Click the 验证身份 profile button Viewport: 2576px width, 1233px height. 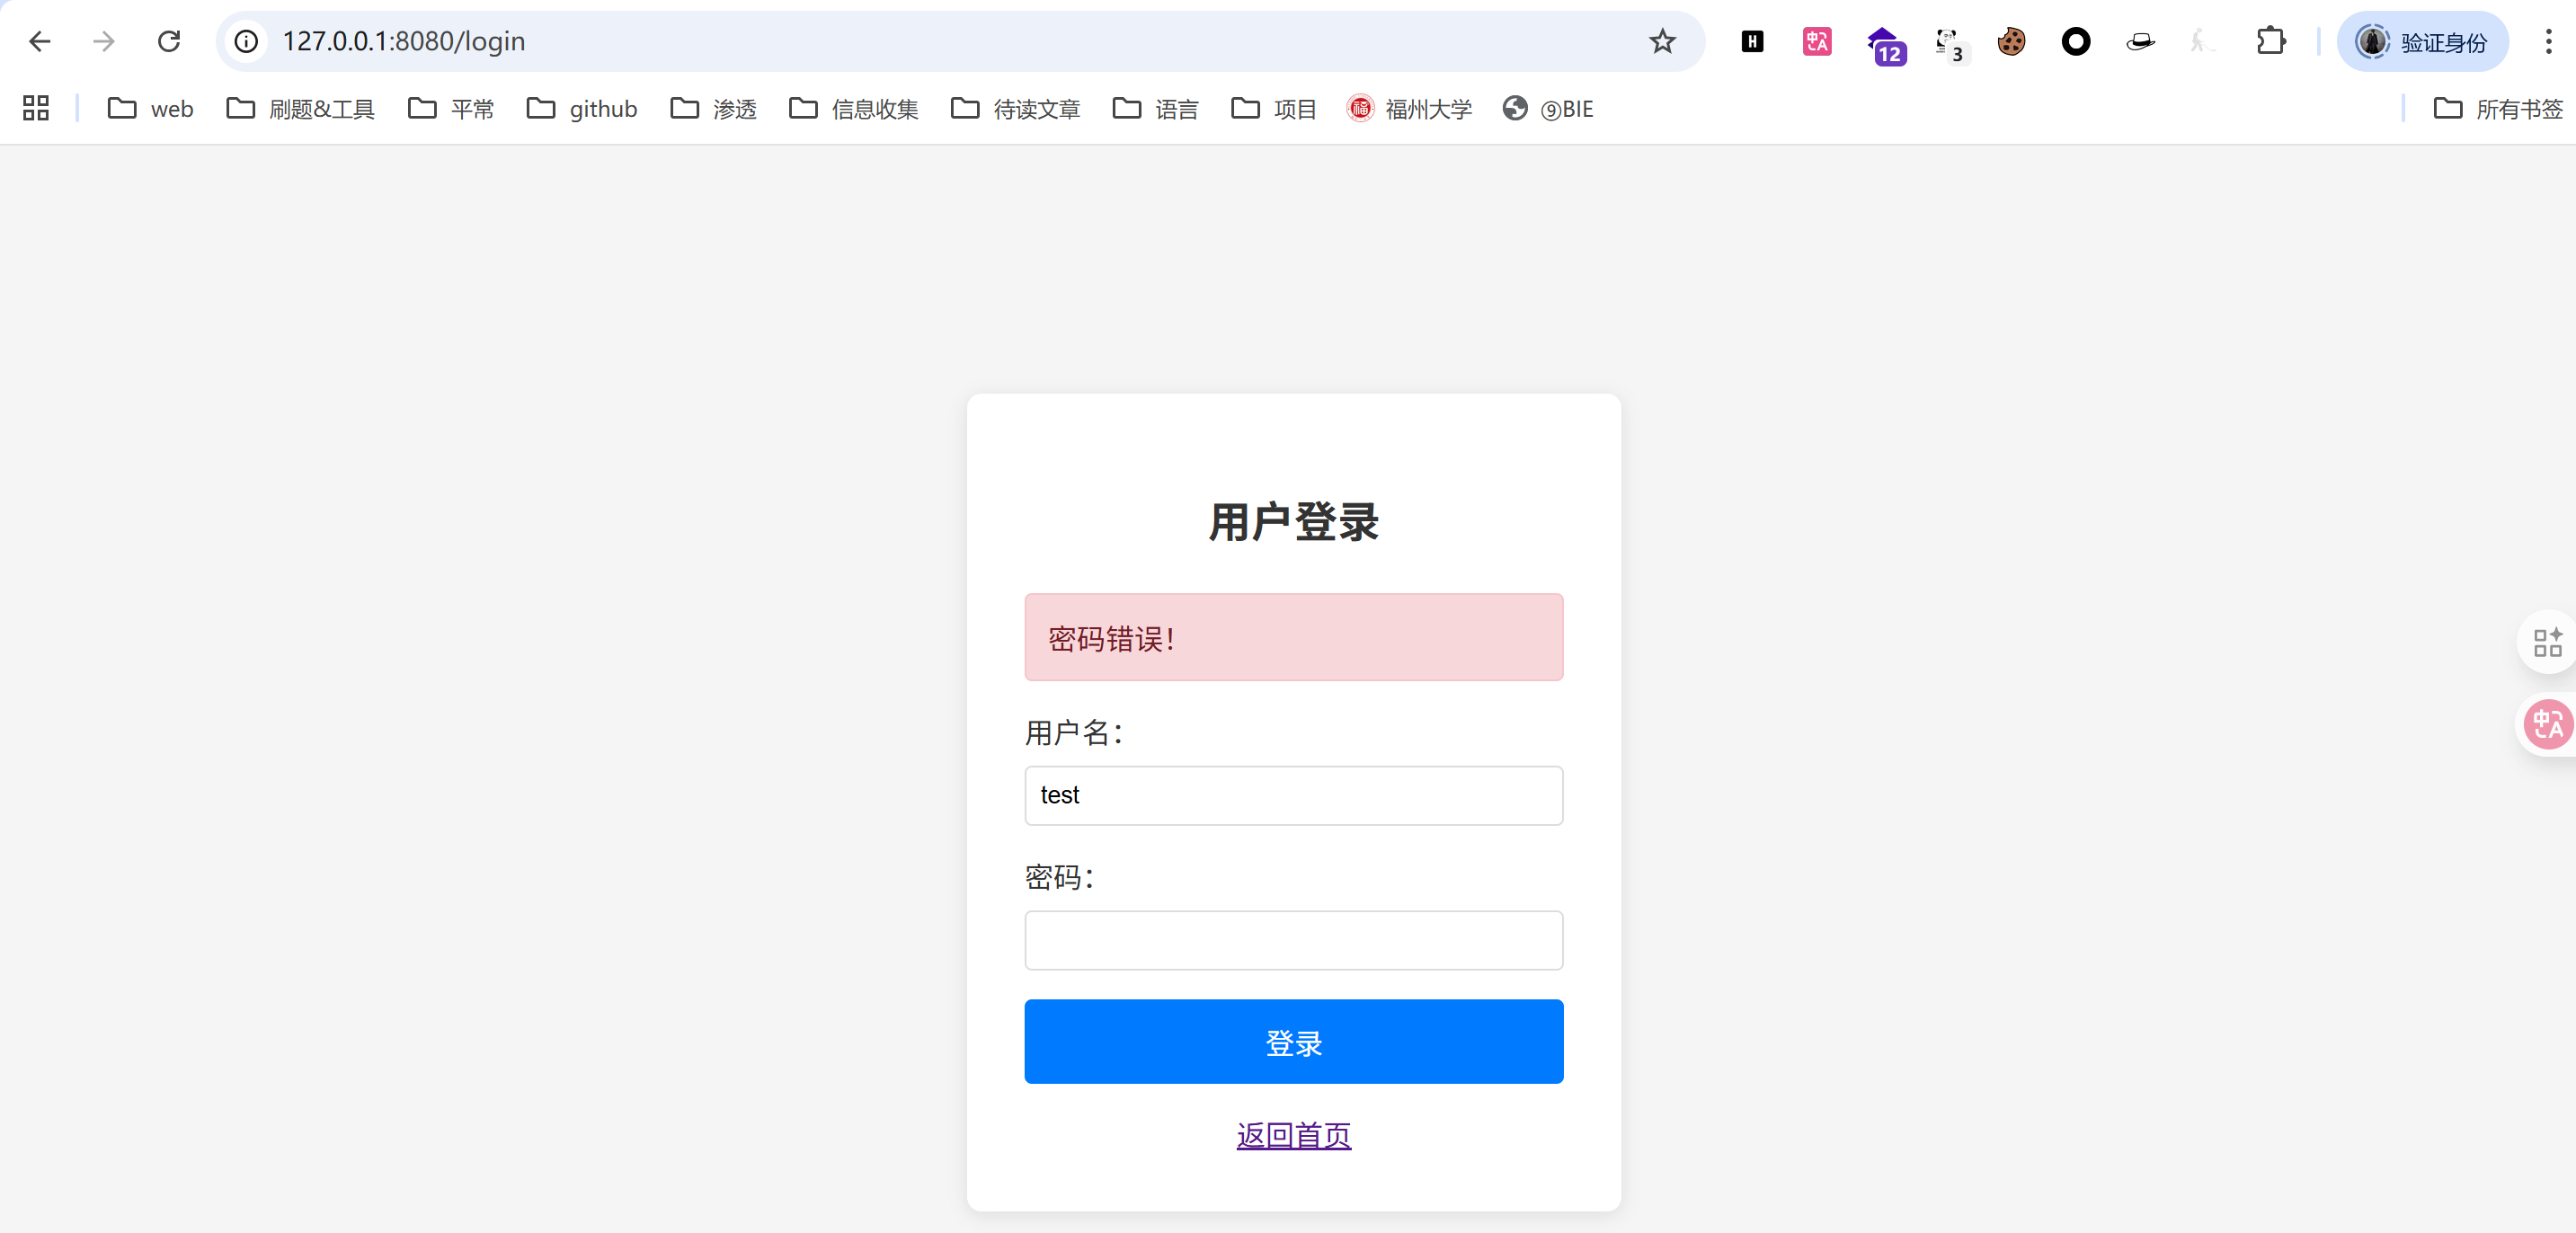coord(2422,41)
